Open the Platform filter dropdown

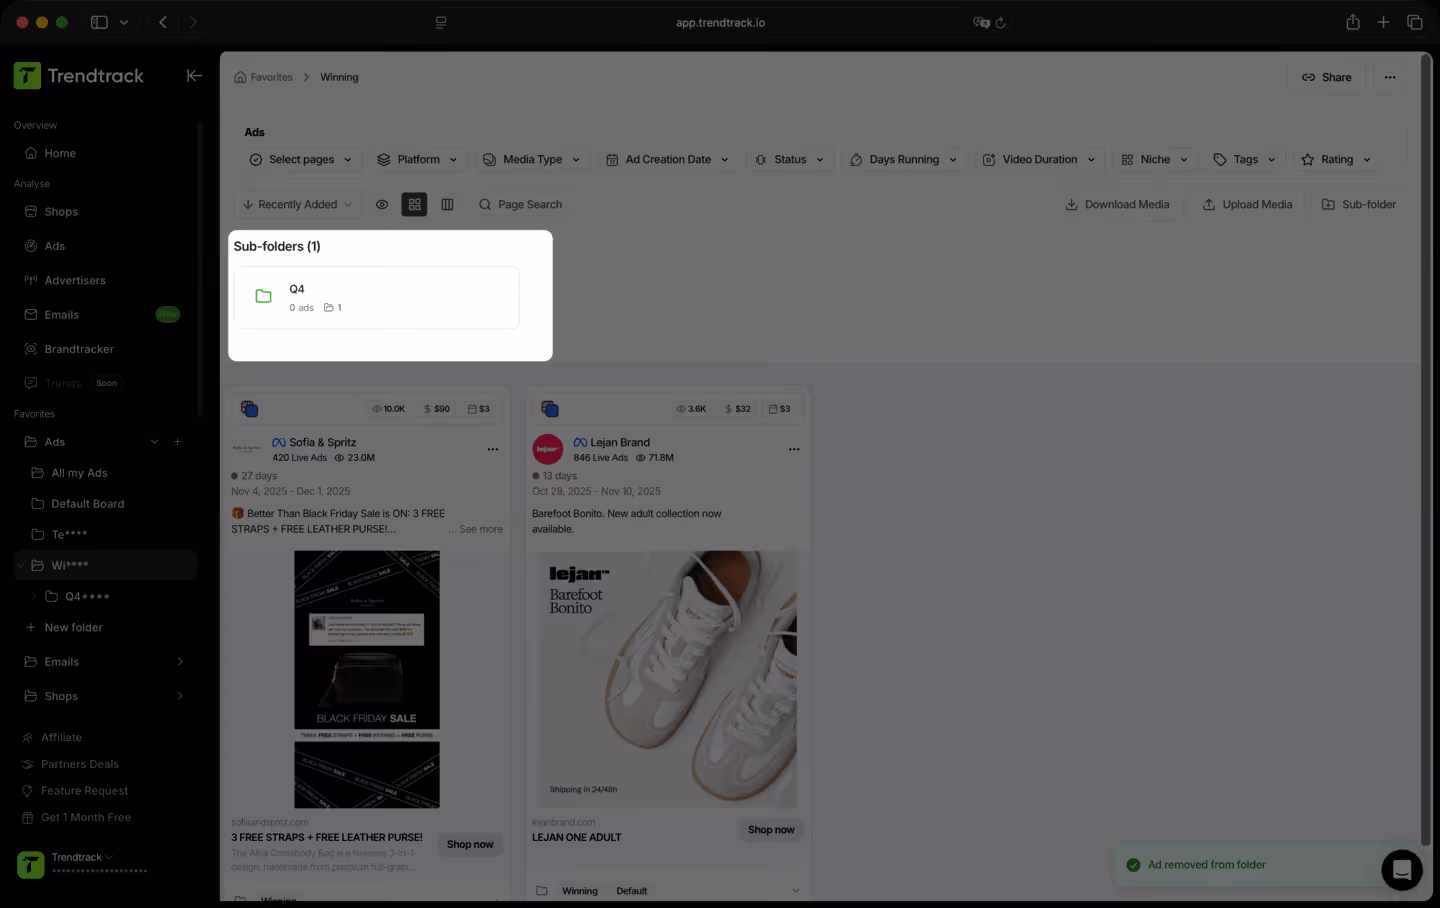point(418,159)
